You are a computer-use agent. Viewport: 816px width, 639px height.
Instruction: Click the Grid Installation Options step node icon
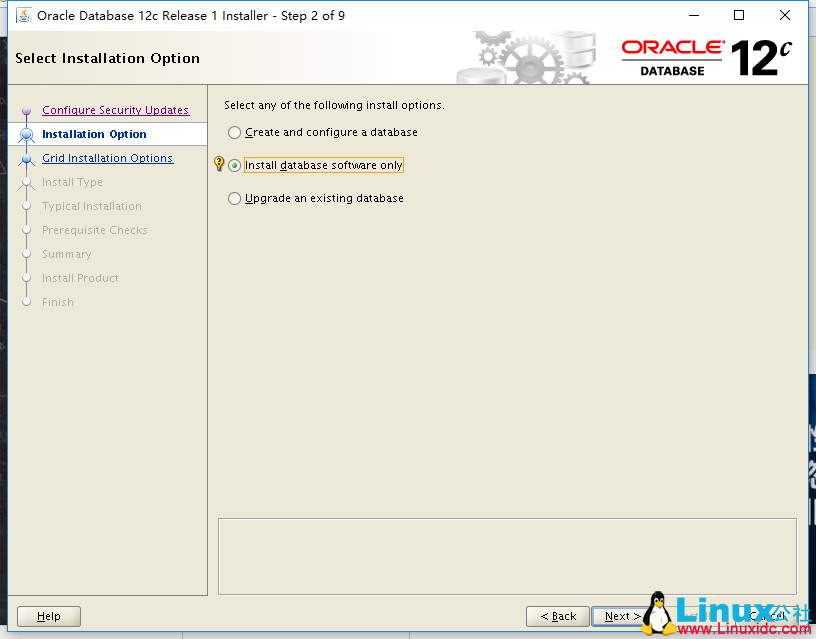26,158
